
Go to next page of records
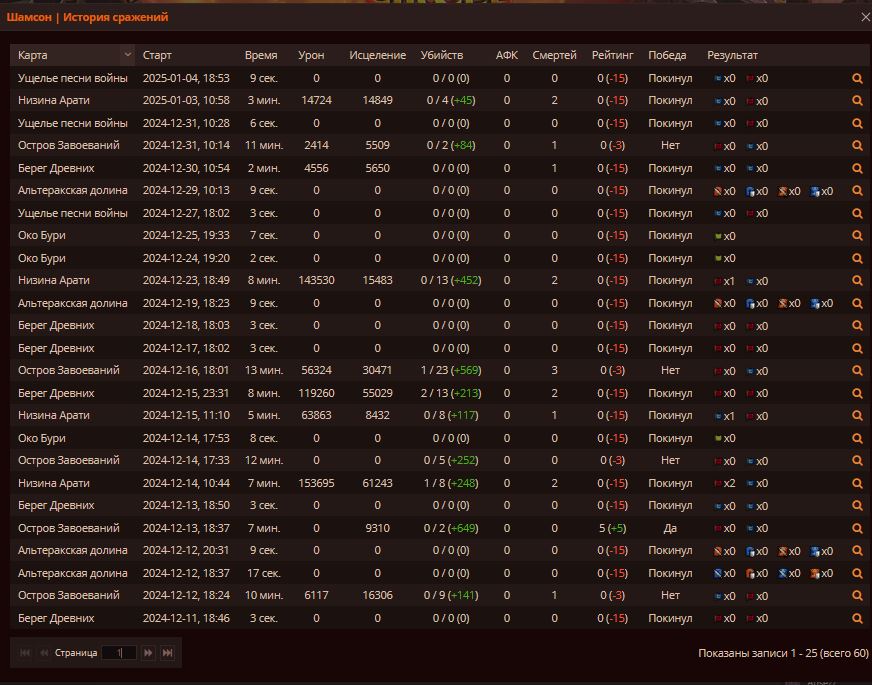tap(148, 653)
